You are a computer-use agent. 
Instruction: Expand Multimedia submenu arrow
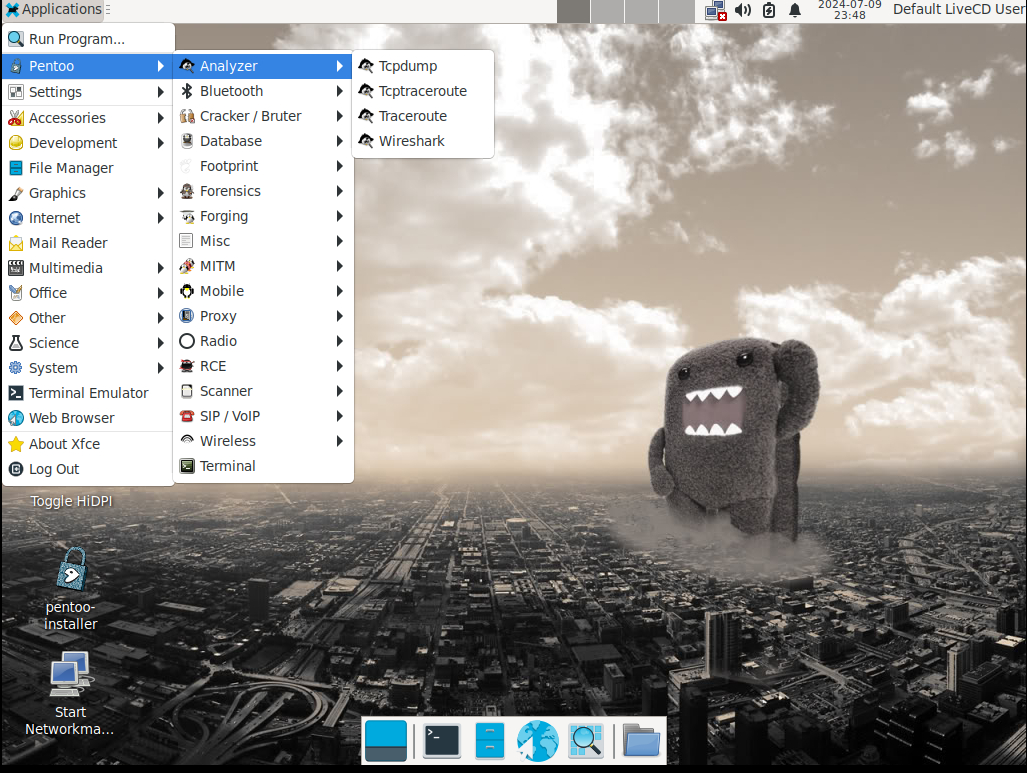tap(160, 268)
